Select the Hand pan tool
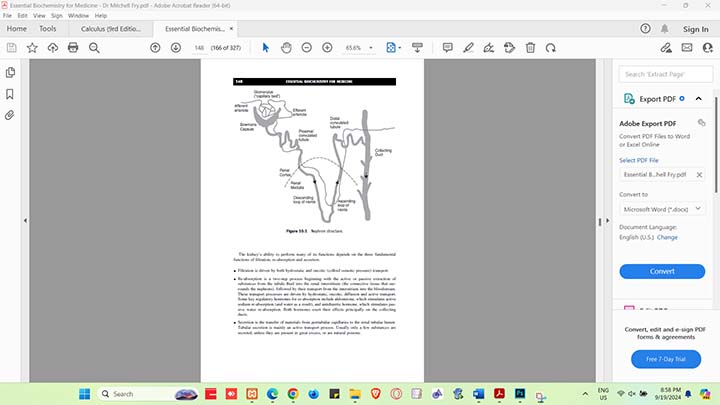 [286, 48]
